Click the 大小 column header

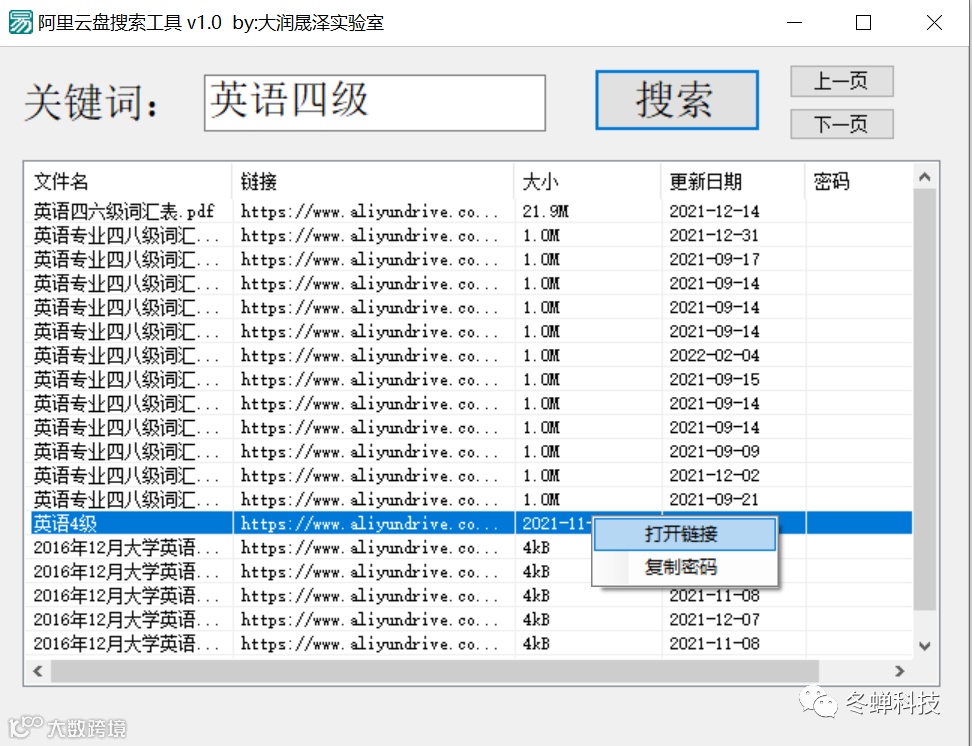click(588, 181)
